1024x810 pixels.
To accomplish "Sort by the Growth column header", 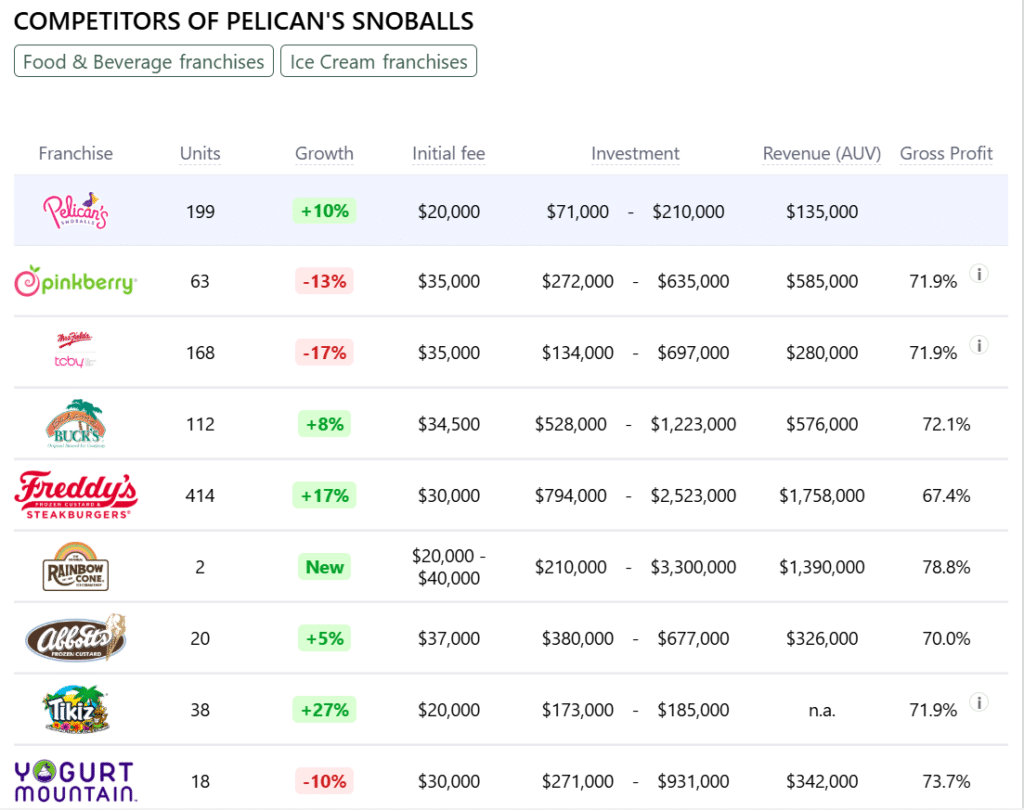I will click(324, 154).
